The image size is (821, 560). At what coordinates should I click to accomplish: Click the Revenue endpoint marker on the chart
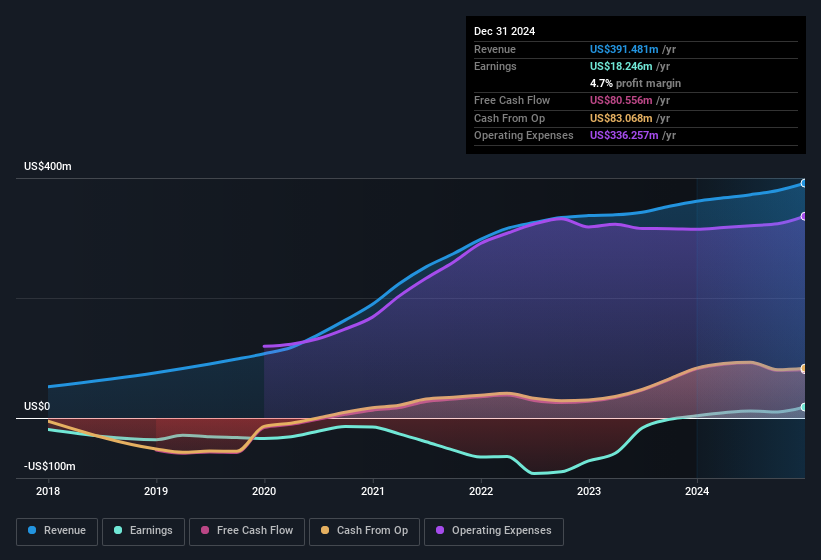tap(804, 183)
